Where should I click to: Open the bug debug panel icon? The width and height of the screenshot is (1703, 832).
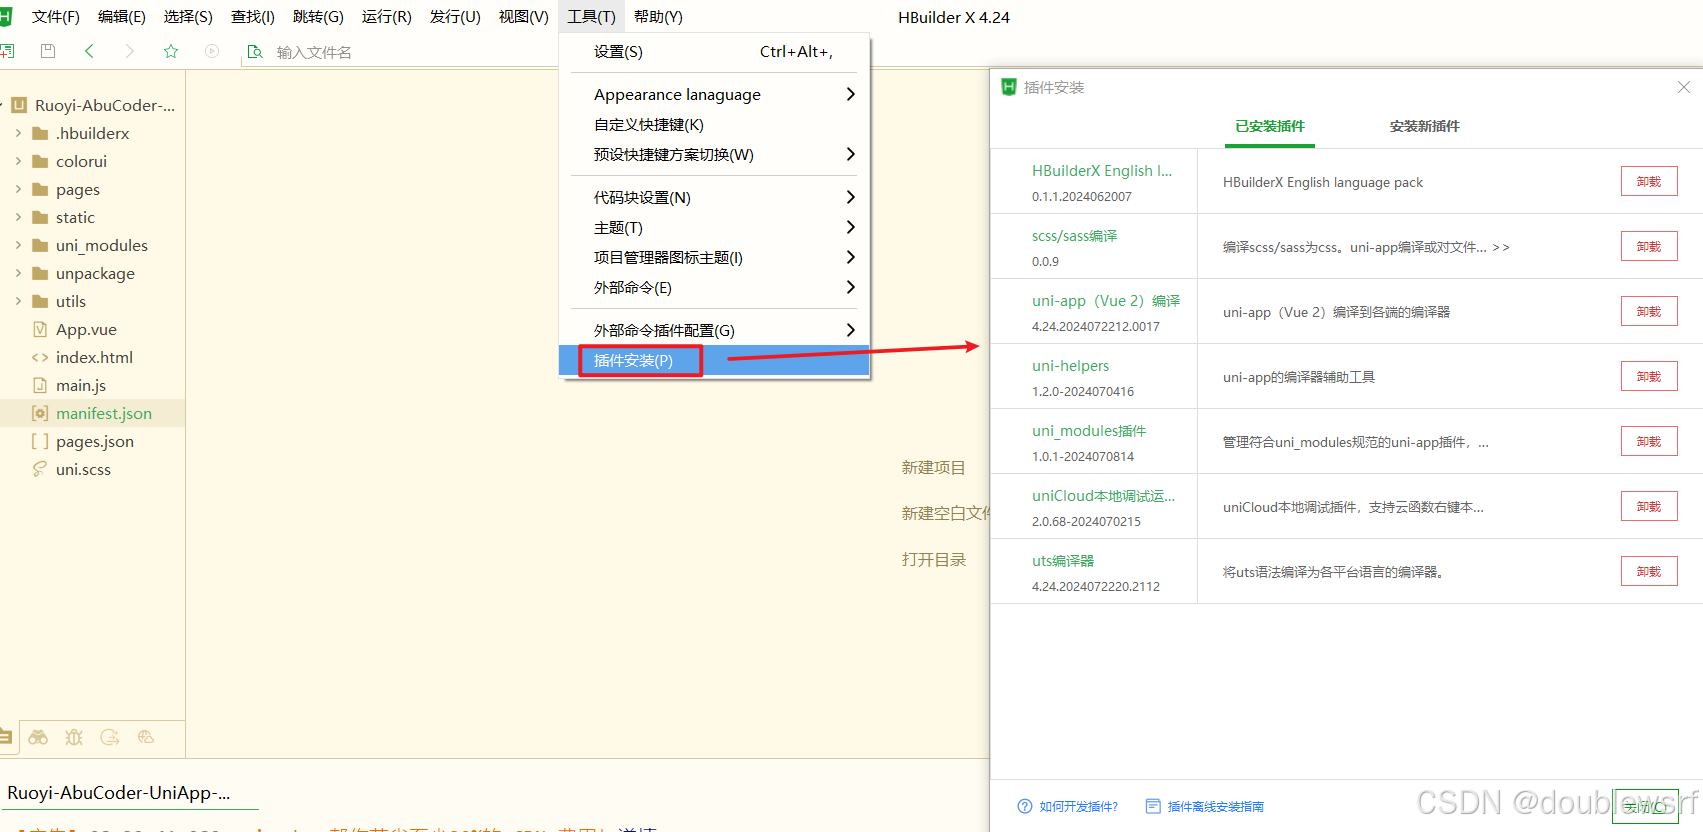pyautogui.click(x=74, y=737)
